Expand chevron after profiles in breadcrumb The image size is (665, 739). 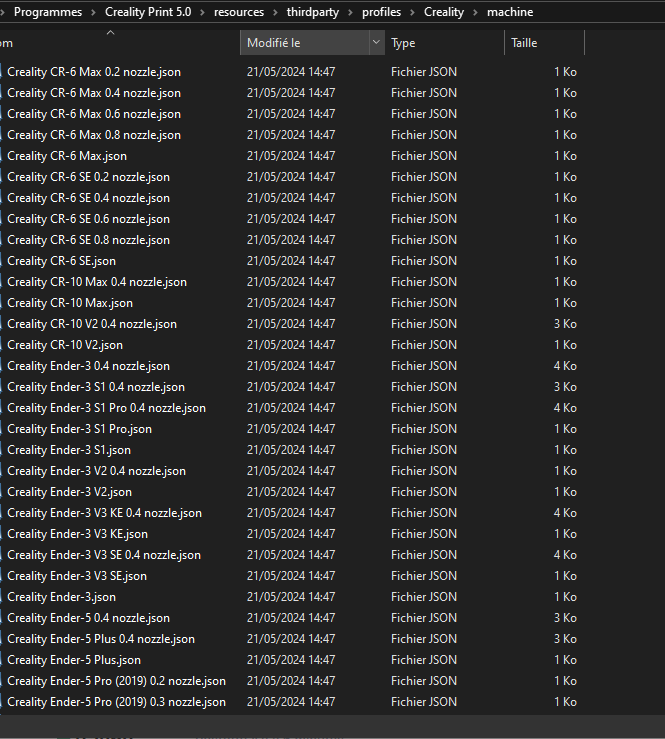point(412,12)
